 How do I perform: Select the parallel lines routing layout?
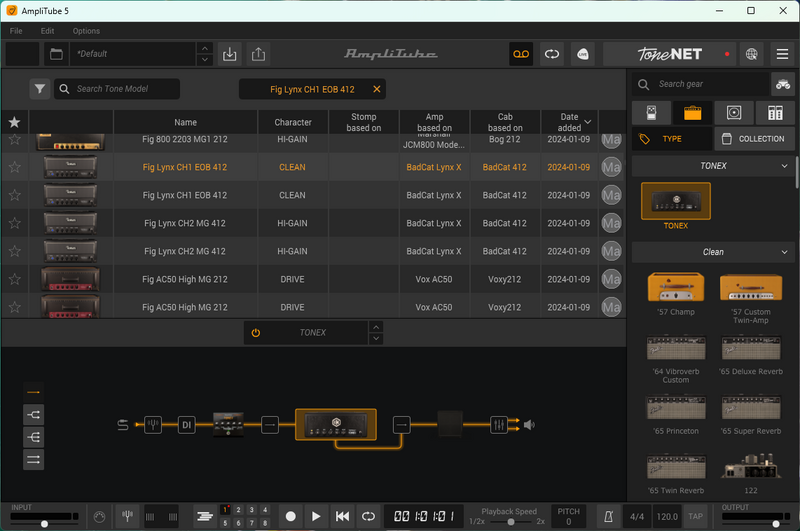(x=33, y=460)
